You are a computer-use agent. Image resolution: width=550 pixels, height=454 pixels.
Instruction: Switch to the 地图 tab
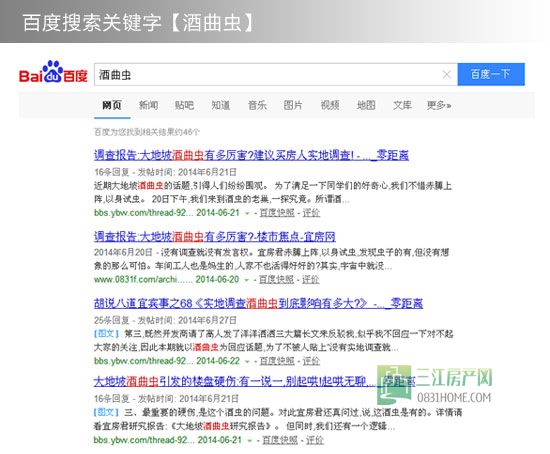point(366,105)
